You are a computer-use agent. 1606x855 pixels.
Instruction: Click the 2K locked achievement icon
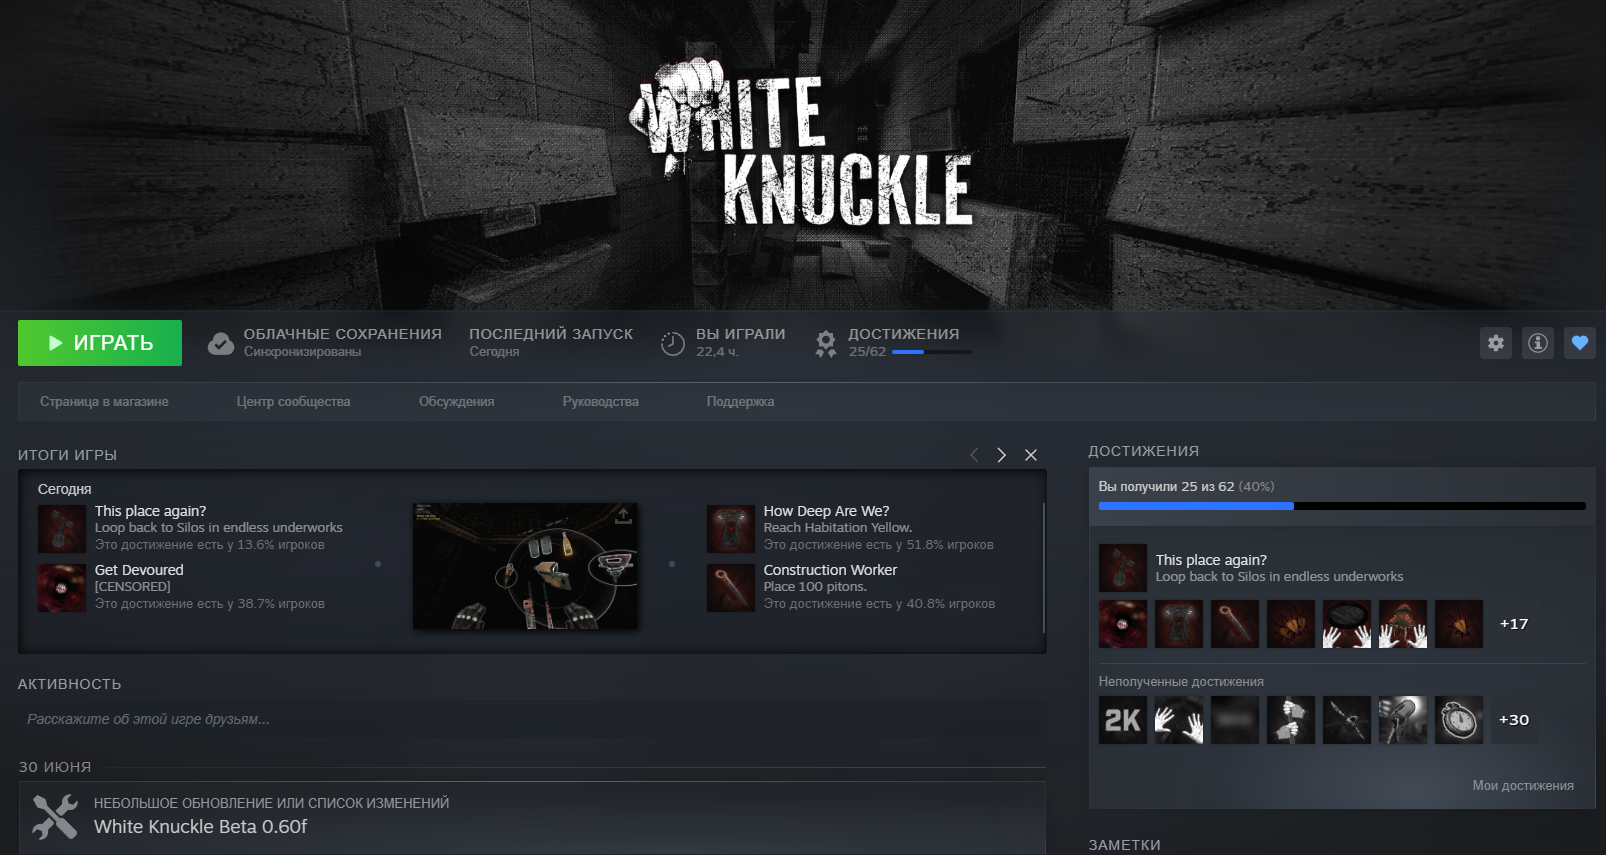1123,720
